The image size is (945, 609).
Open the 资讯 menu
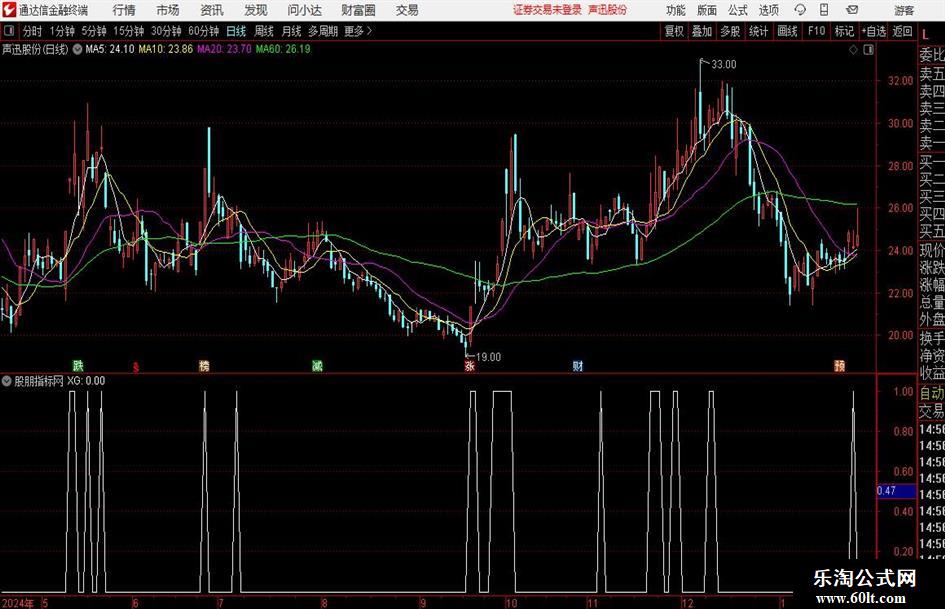tap(212, 10)
